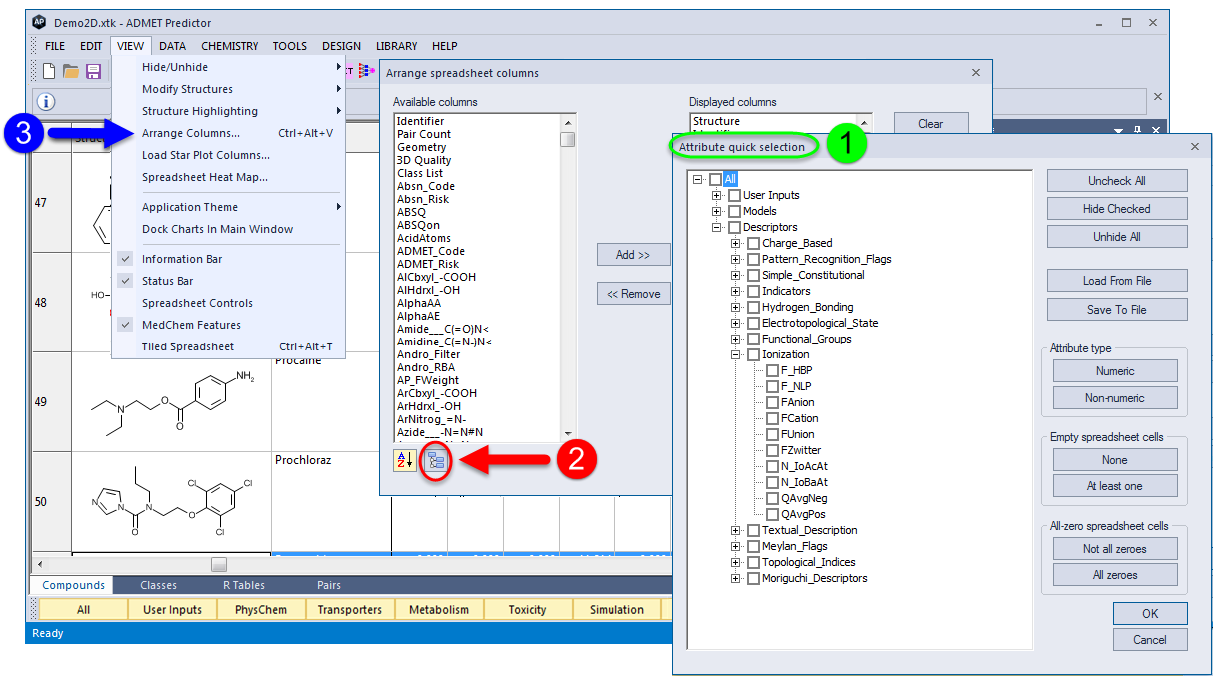1223x687 pixels.
Task: Switch to the R Tables tab
Action: click(x=244, y=585)
